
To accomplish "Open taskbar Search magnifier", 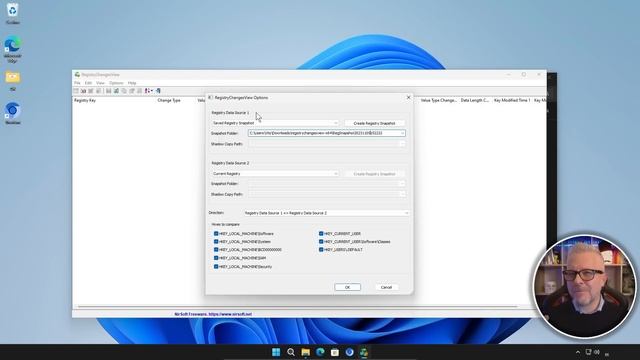I will (x=291, y=352).
